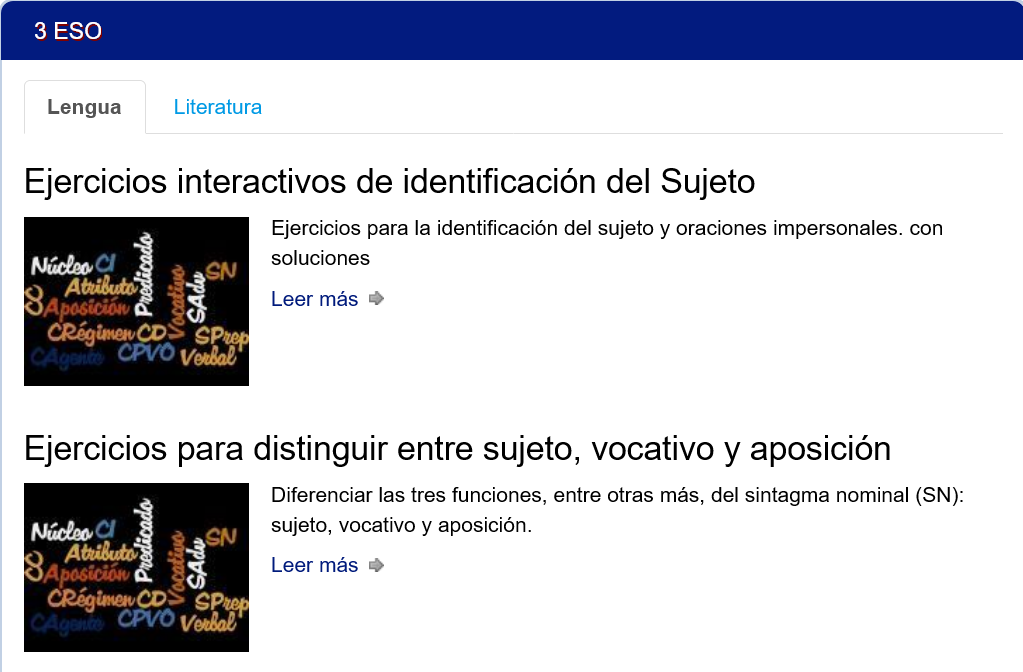
Task: Click the arrow icon beside the first Leer más
Action: click(x=377, y=299)
